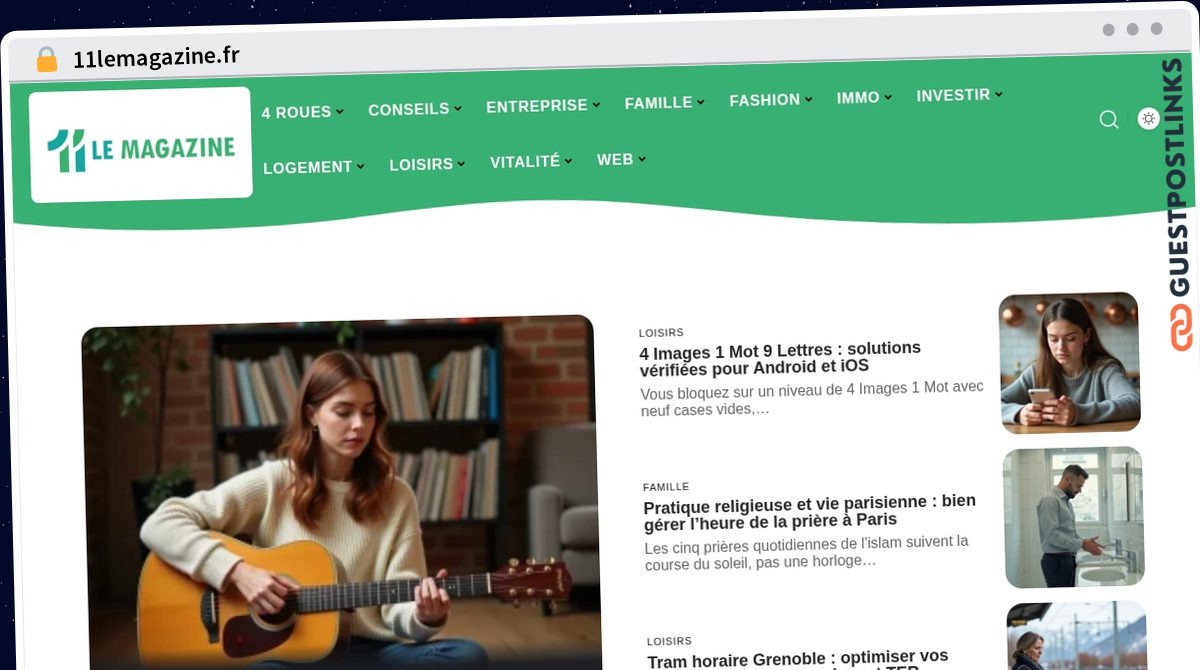Expand the chevron next to FASHION
Viewport: 1200px width, 670px height.
[x=809, y=98]
